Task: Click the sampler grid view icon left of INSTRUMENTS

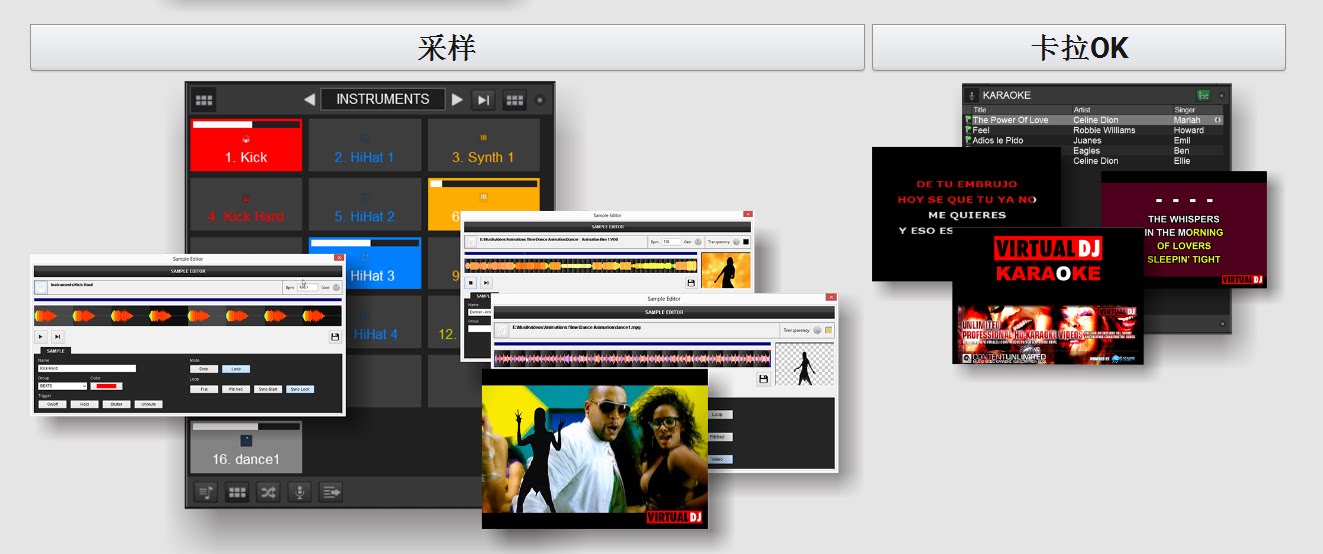Action: (x=204, y=100)
